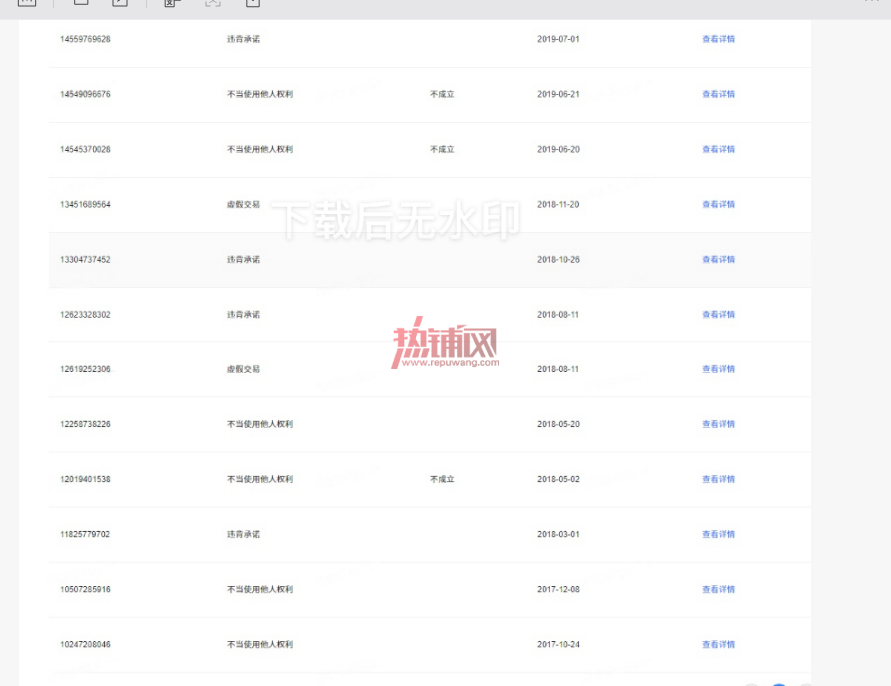This screenshot has height=686, width=891.
Task: View details of the 2018-03-01 record
Action: tap(718, 535)
